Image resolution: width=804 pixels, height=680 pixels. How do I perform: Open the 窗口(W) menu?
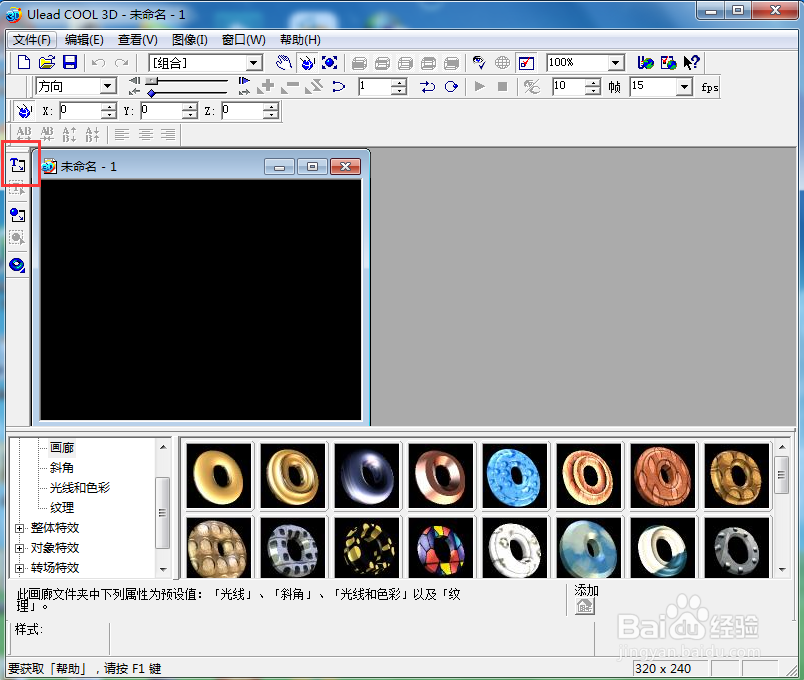click(x=244, y=39)
